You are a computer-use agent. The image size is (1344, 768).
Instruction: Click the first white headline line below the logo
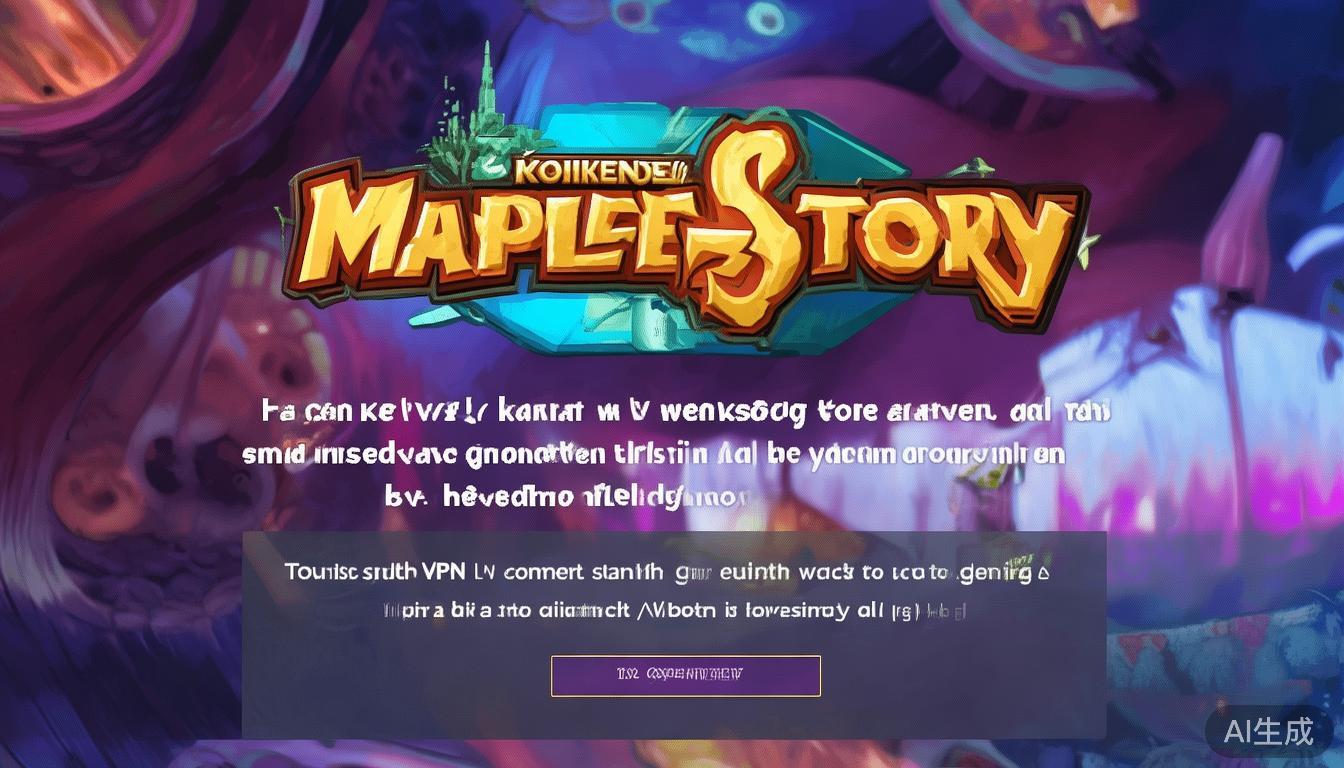(x=685, y=411)
